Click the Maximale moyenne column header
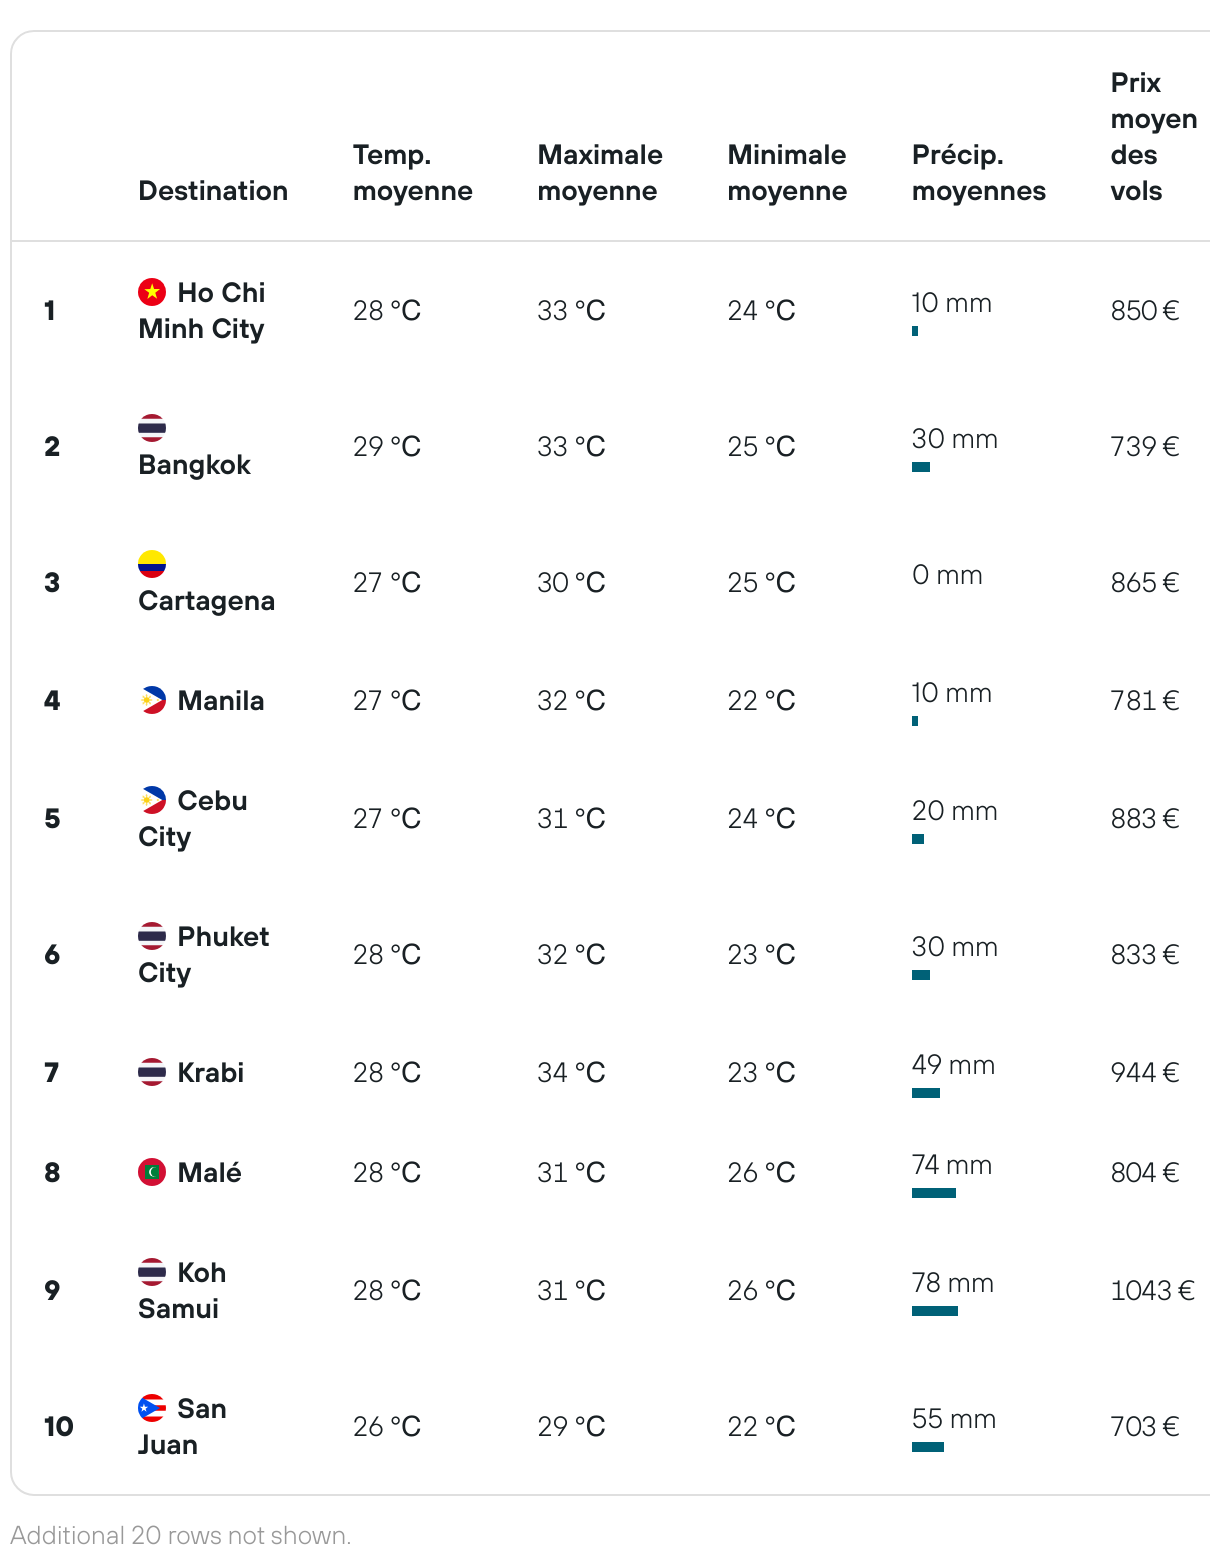The width and height of the screenshot is (1220, 1562). click(x=600, y=173)
